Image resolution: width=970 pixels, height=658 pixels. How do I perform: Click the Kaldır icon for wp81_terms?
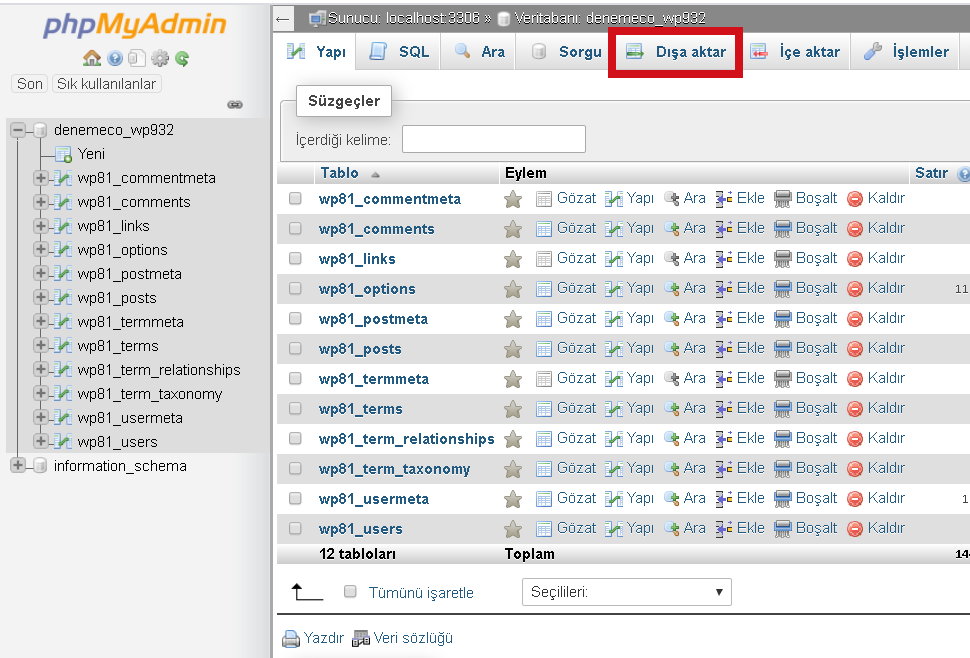point(855,409)
